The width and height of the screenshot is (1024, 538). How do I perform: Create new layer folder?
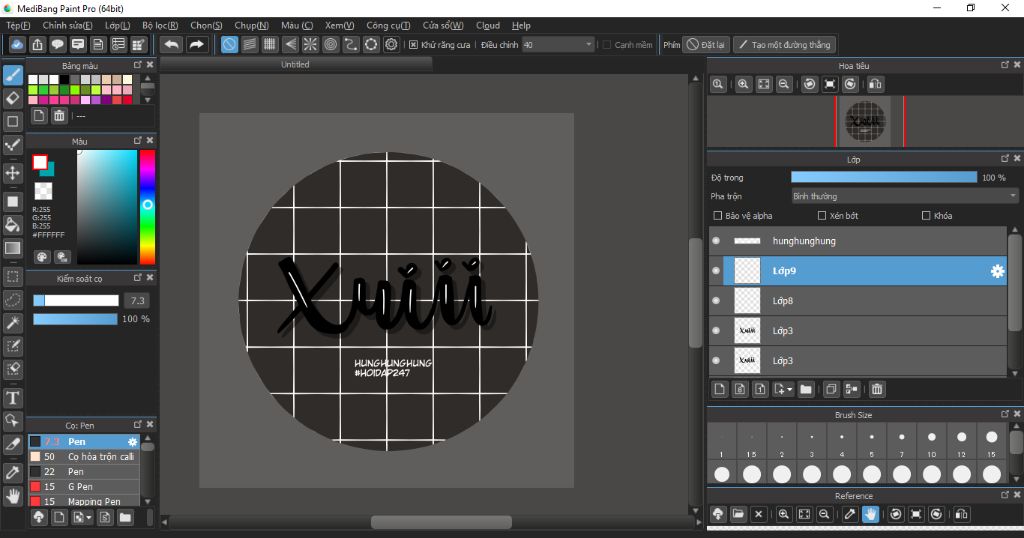pyautogui.click(x=806, y=389)
